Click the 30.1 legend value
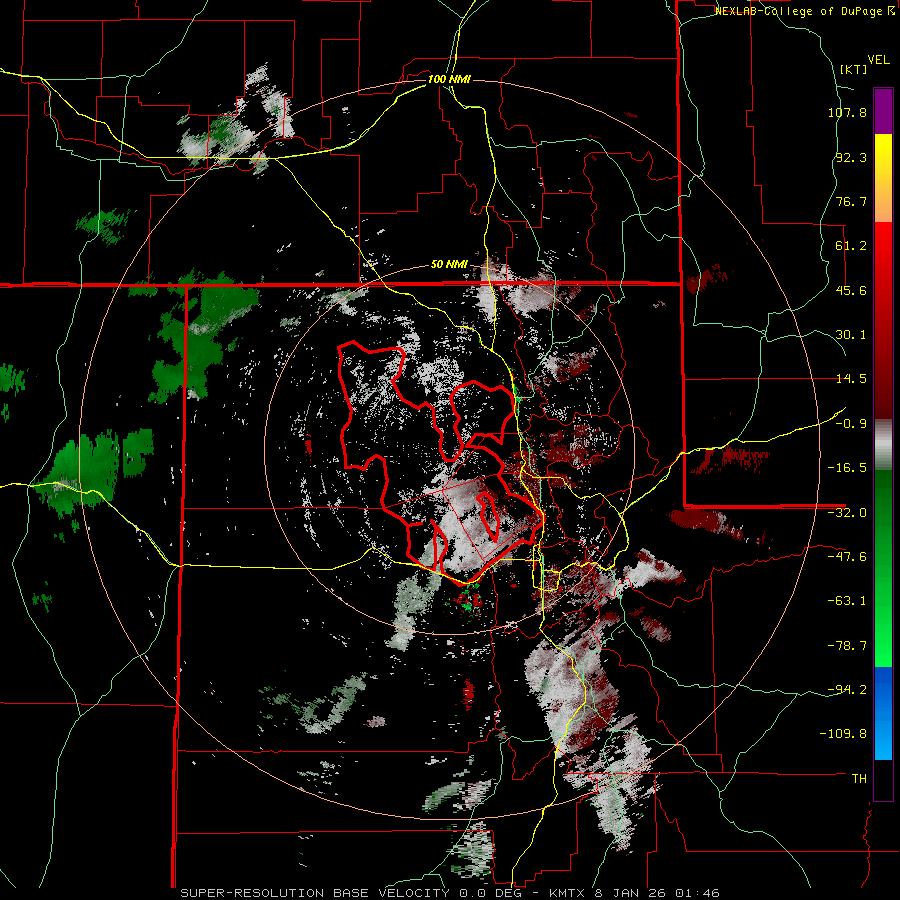900x900 pixels. (851, 335)
